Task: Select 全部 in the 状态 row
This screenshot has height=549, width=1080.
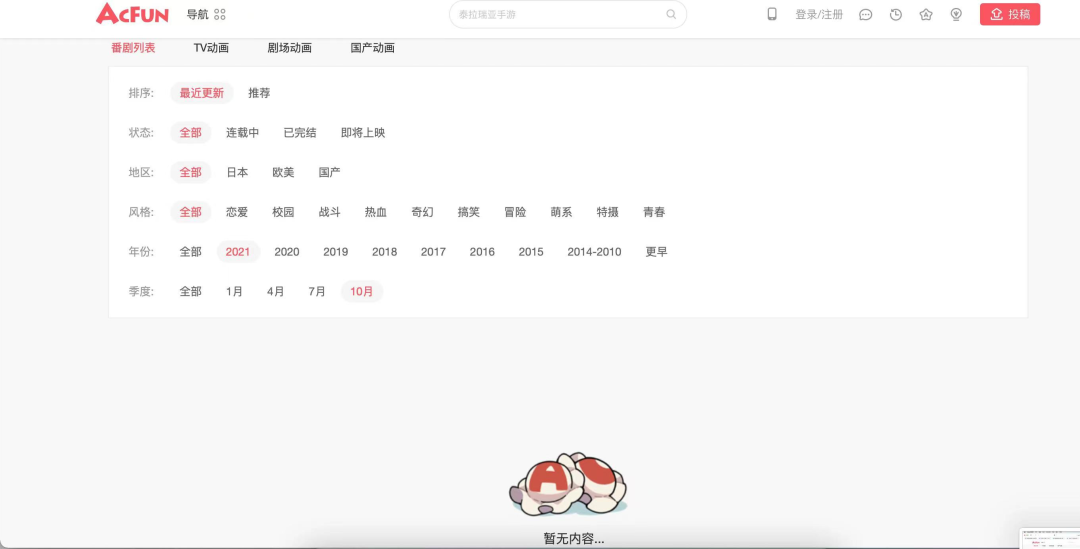Action: tap(190, 133)
